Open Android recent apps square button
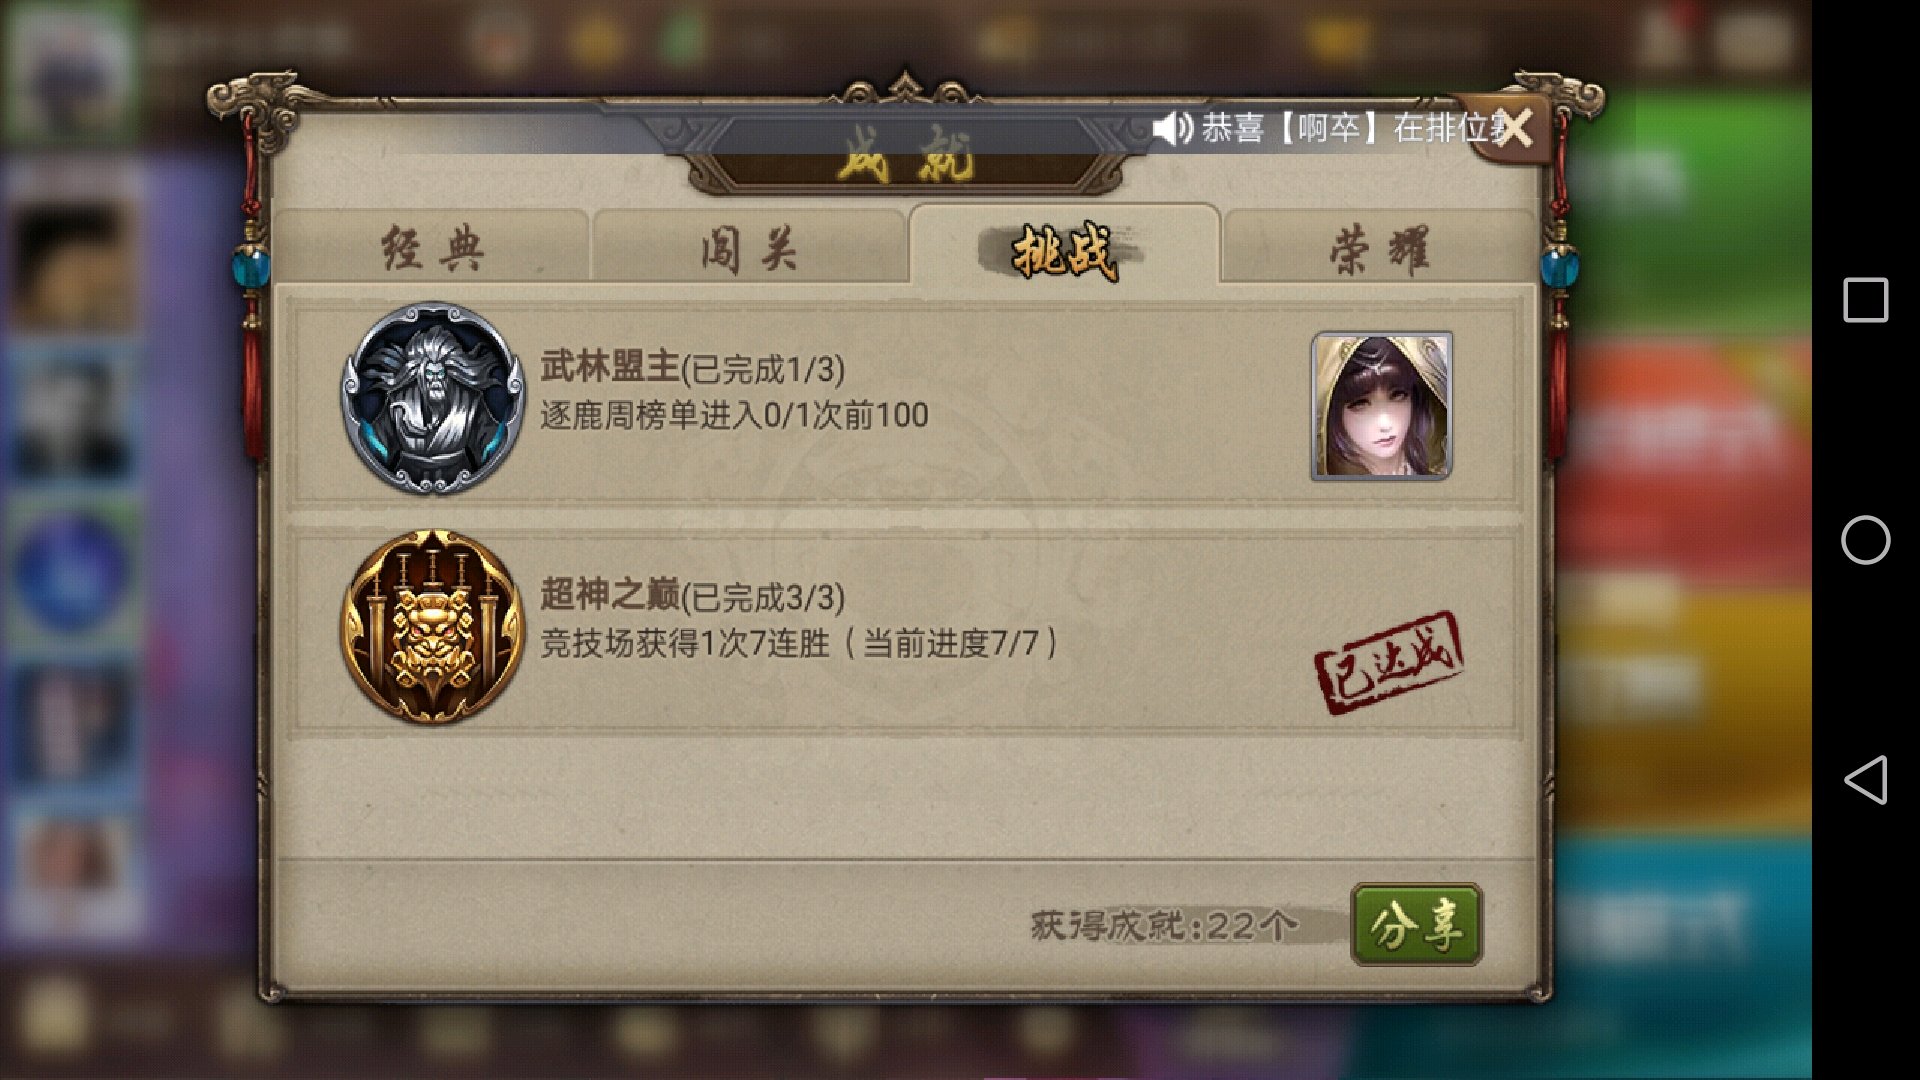The image size is (1920, 1080). point(1866,300)
